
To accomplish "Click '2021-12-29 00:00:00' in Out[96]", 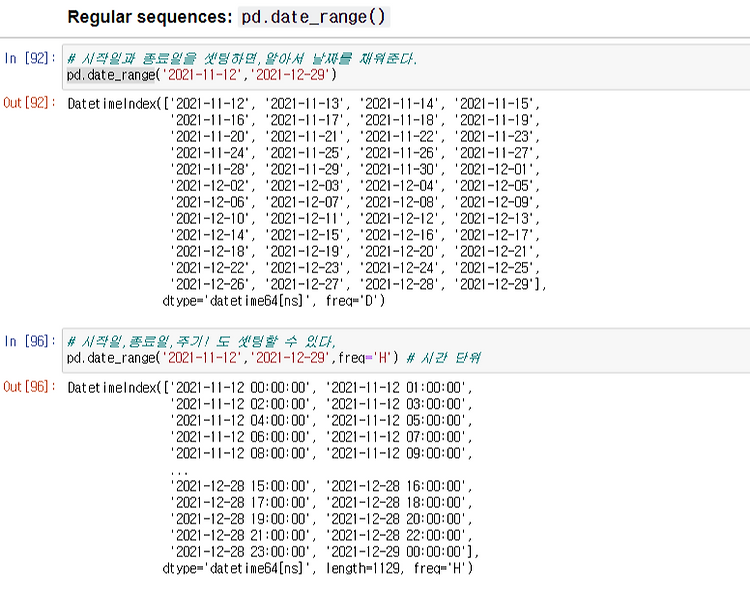I will click(396, 551).
